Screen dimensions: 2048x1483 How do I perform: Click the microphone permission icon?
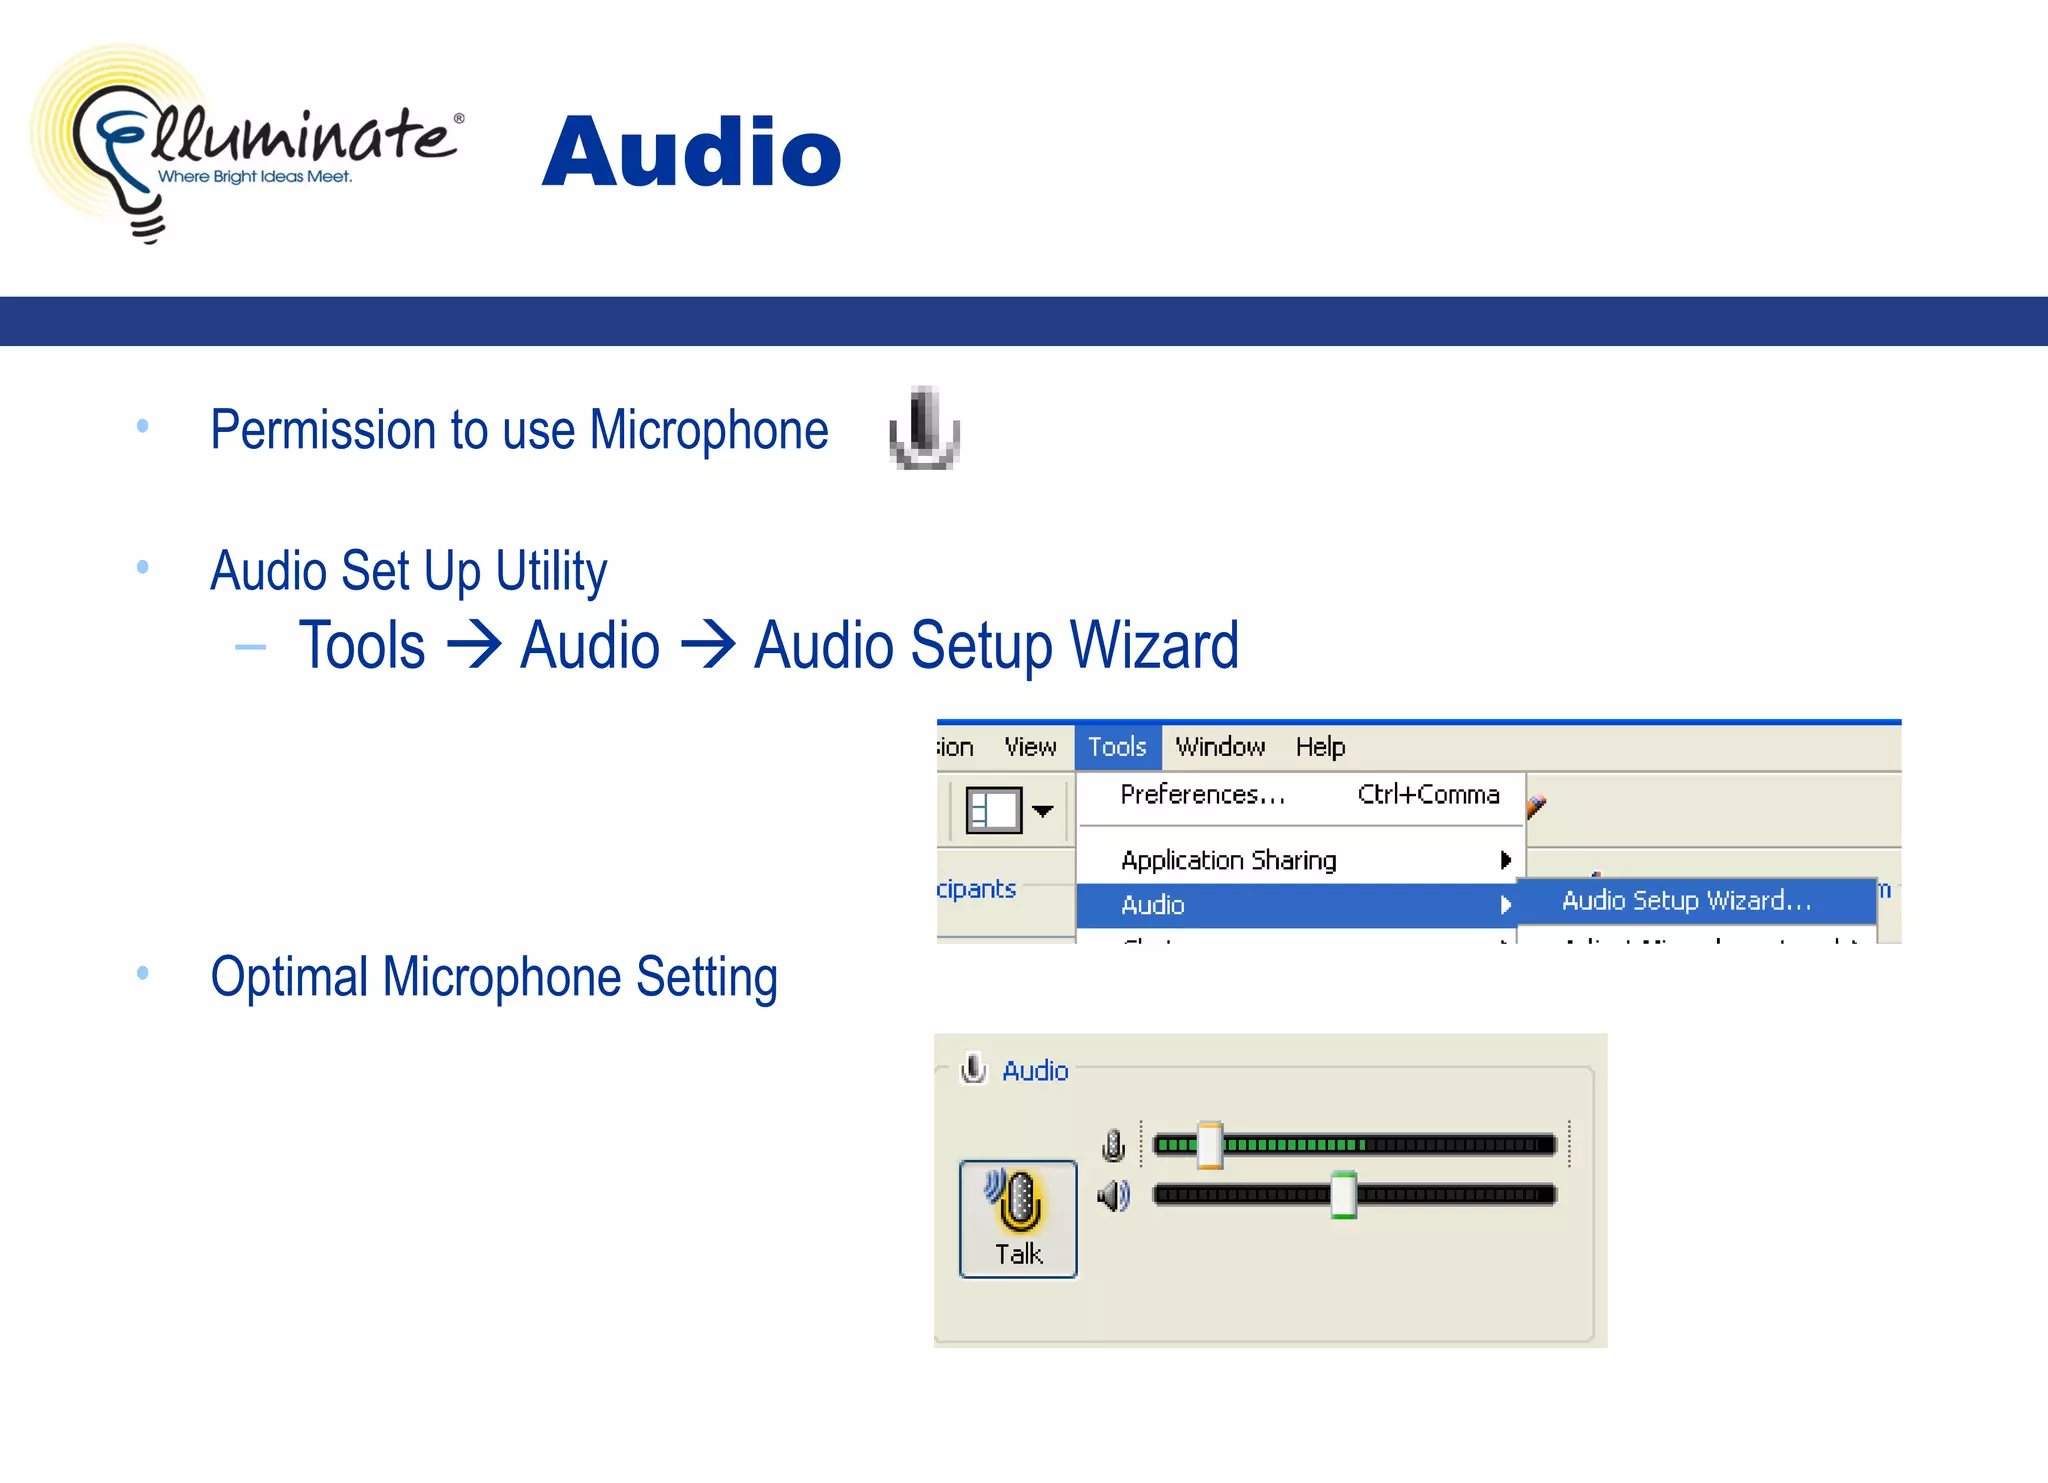coord(925,429)
